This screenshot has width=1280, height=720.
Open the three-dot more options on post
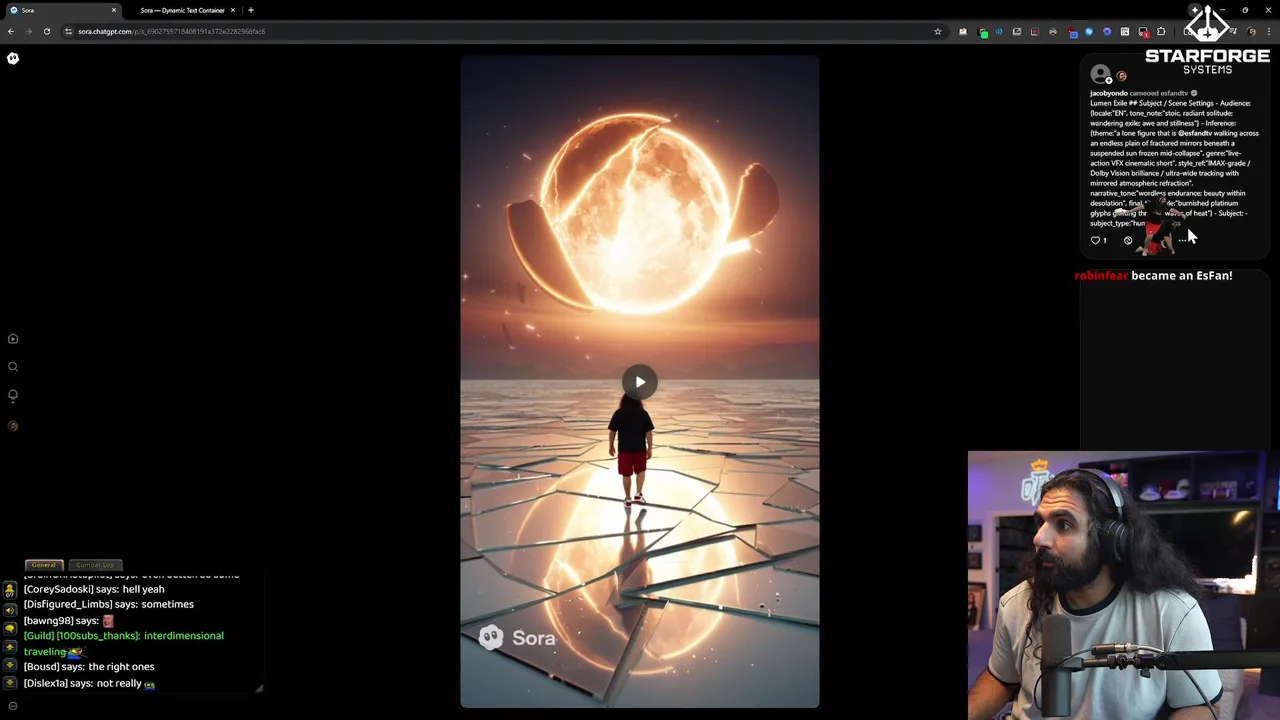click(x=1182, y=240)
